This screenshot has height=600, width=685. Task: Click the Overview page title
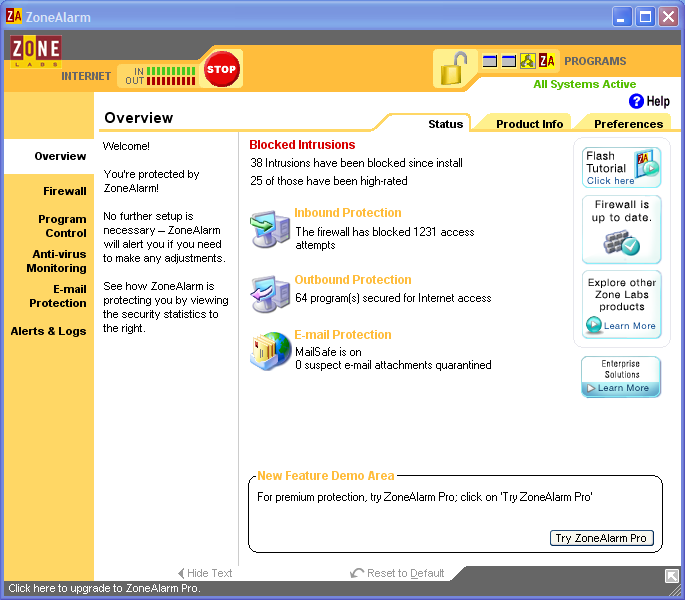138,118
